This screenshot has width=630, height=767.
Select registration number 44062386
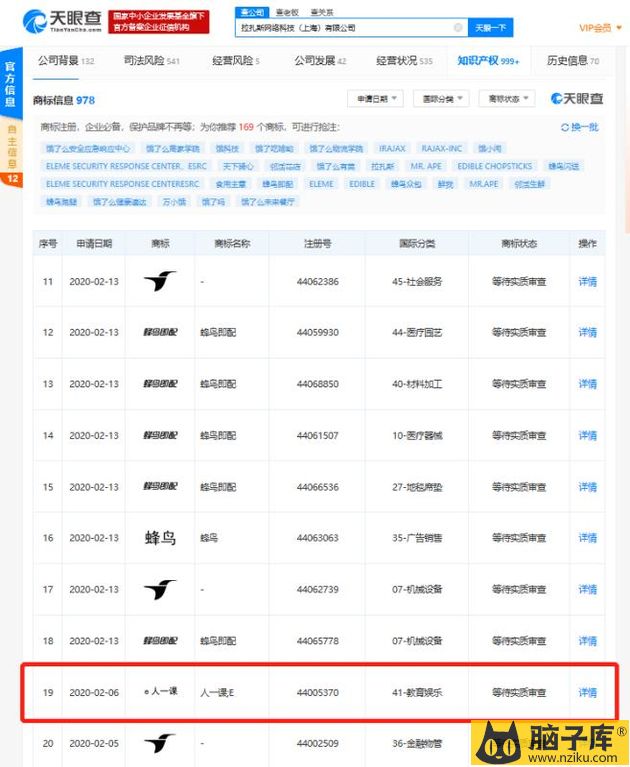pos(317,282)
